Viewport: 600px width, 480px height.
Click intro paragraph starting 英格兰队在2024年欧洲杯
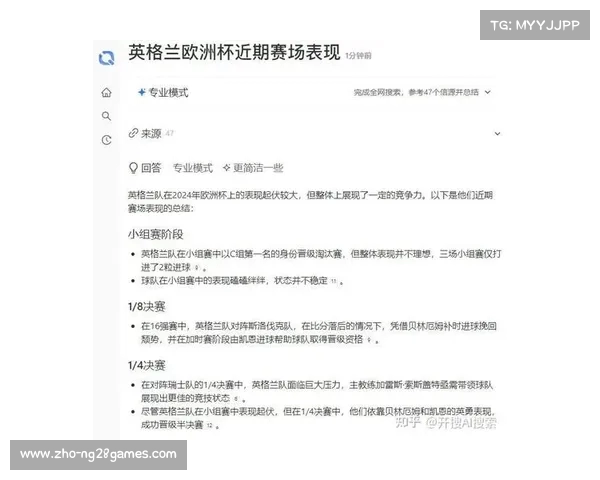point(310,202)
